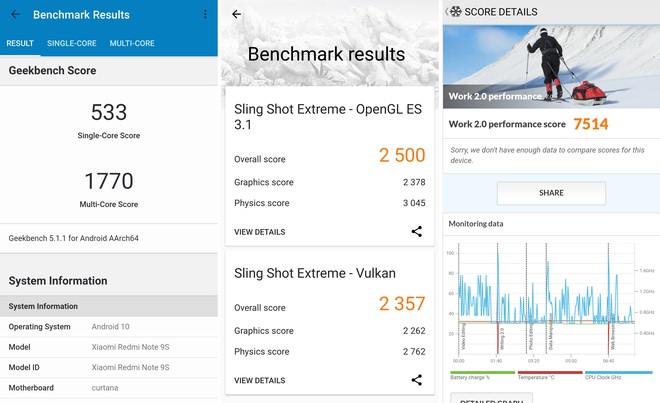Click the 533 single-core score
Viewport: 660px width, 403px height.
point(109,112)
